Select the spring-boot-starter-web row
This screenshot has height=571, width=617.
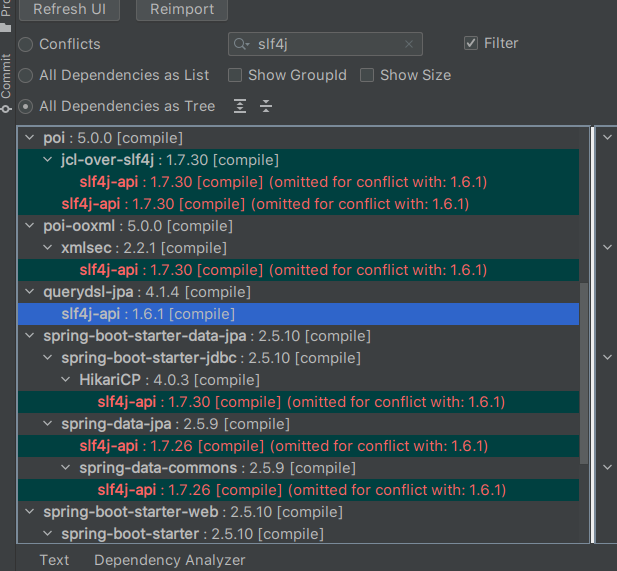(298, 512)
